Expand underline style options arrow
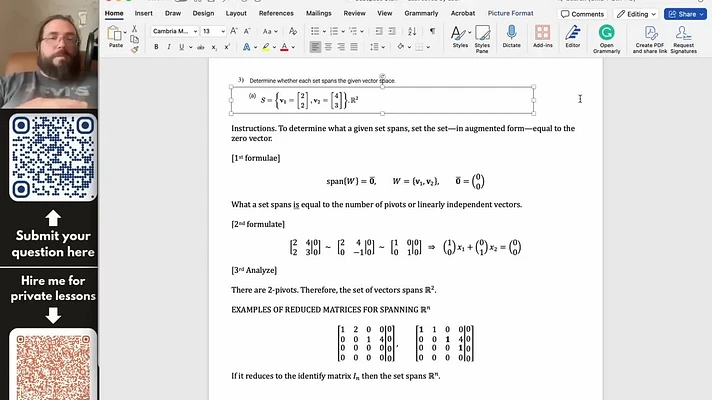The image size is (712, 400). tap(190, 47)
